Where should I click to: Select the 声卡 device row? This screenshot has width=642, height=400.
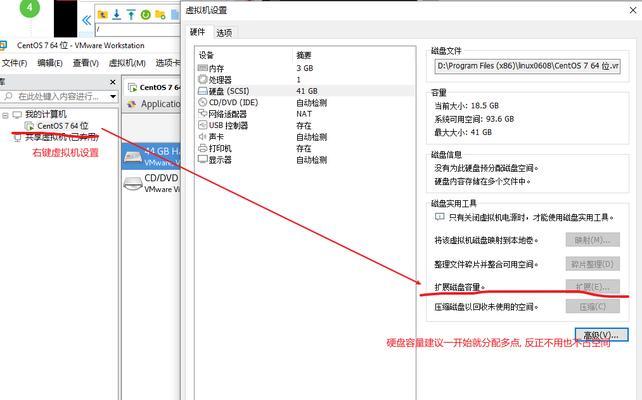click(305, 137)
